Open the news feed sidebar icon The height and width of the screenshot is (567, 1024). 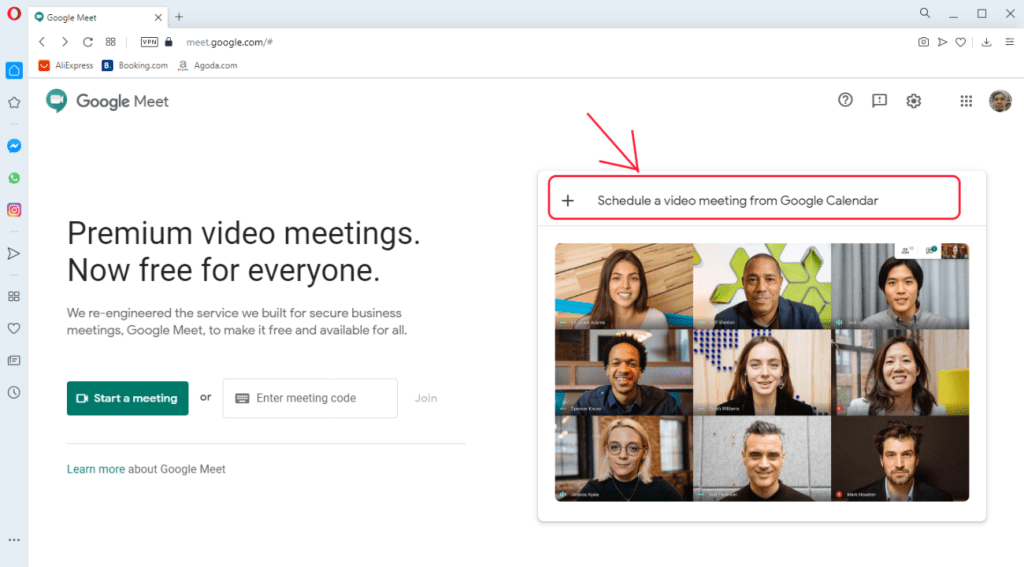click(14, 361)
